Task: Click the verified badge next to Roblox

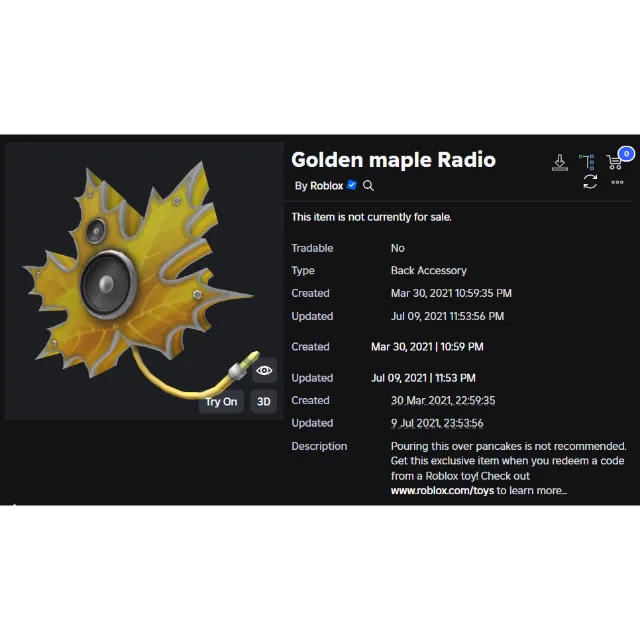Action: pyautogui.click(x=352, y=185)
